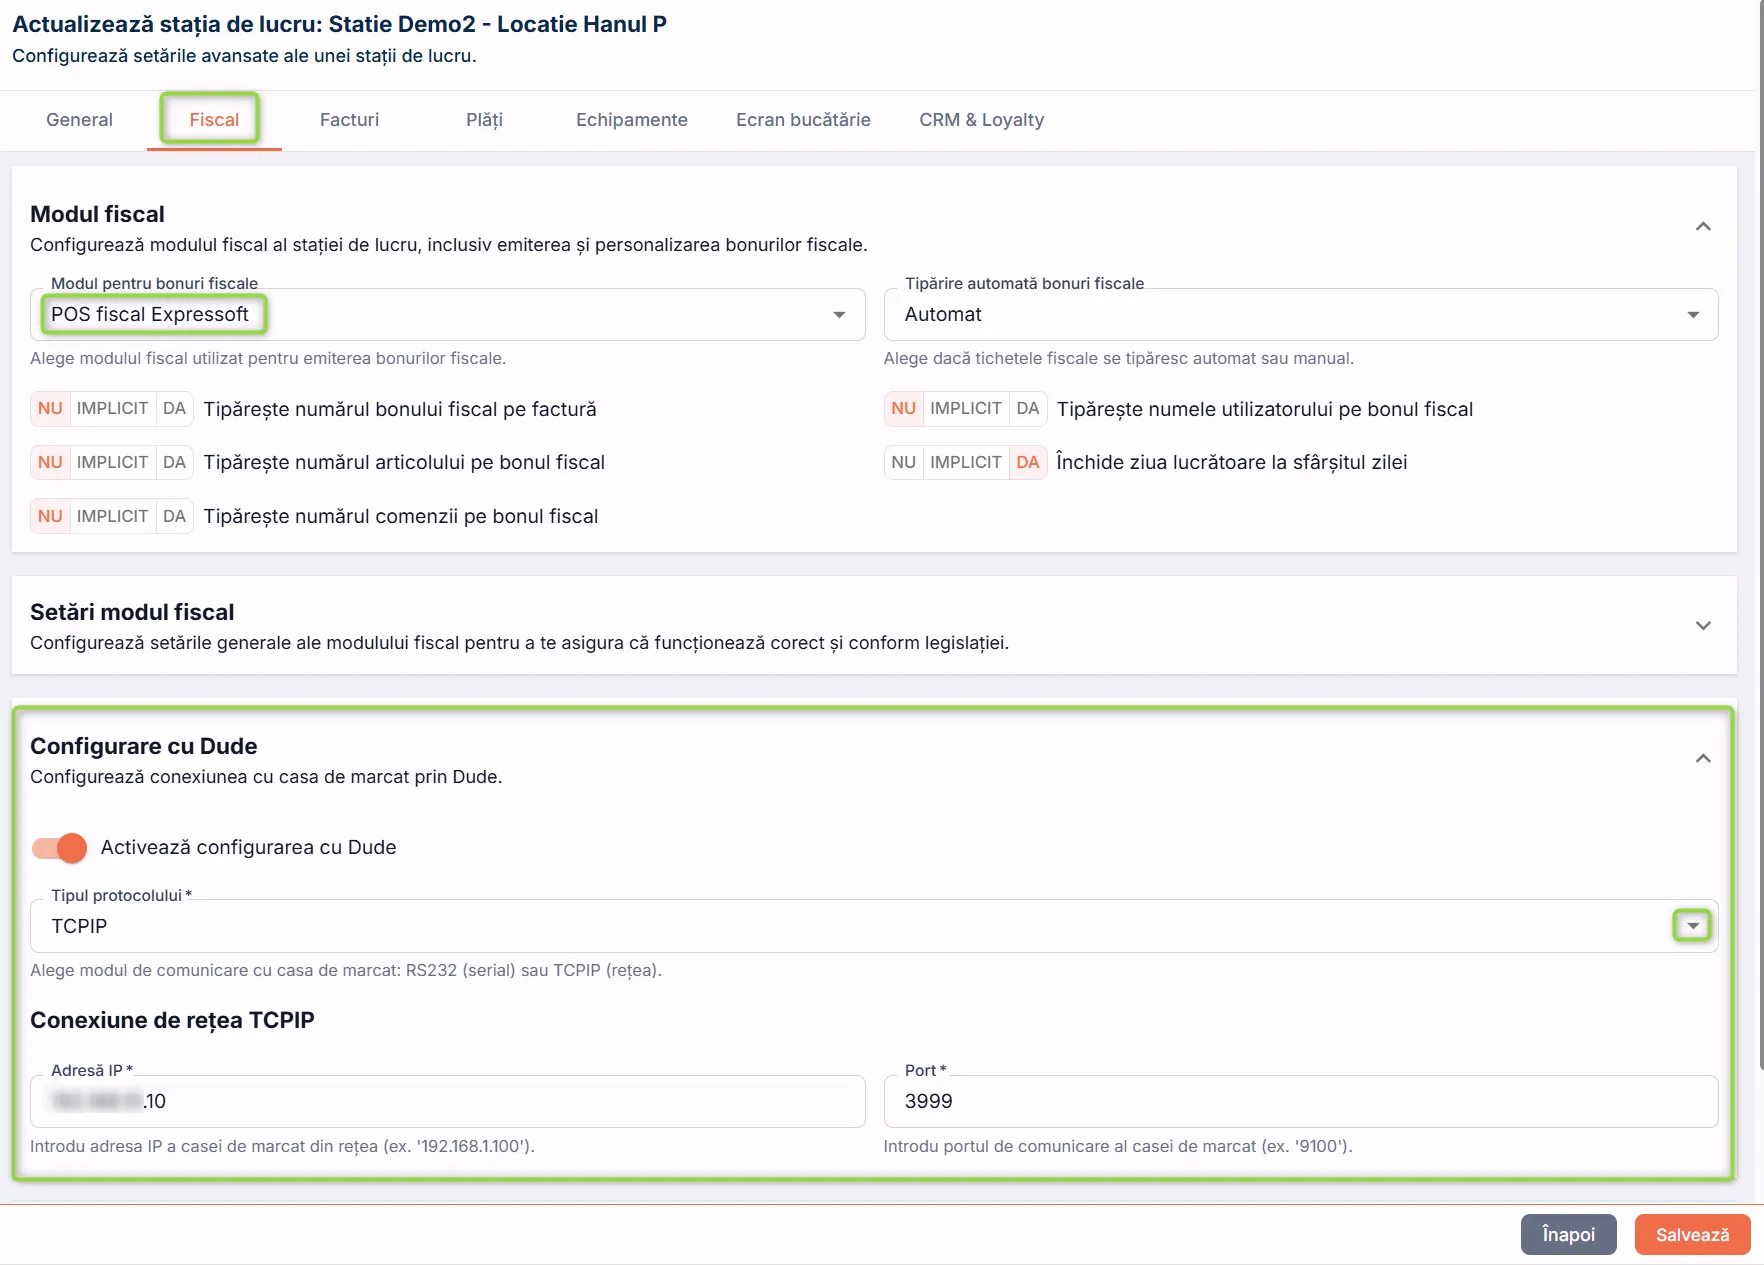This screenshot has width=1764, height=1265.
Task: Expand the Setări modul fiscal section
Action: (x=1703, y=626)
